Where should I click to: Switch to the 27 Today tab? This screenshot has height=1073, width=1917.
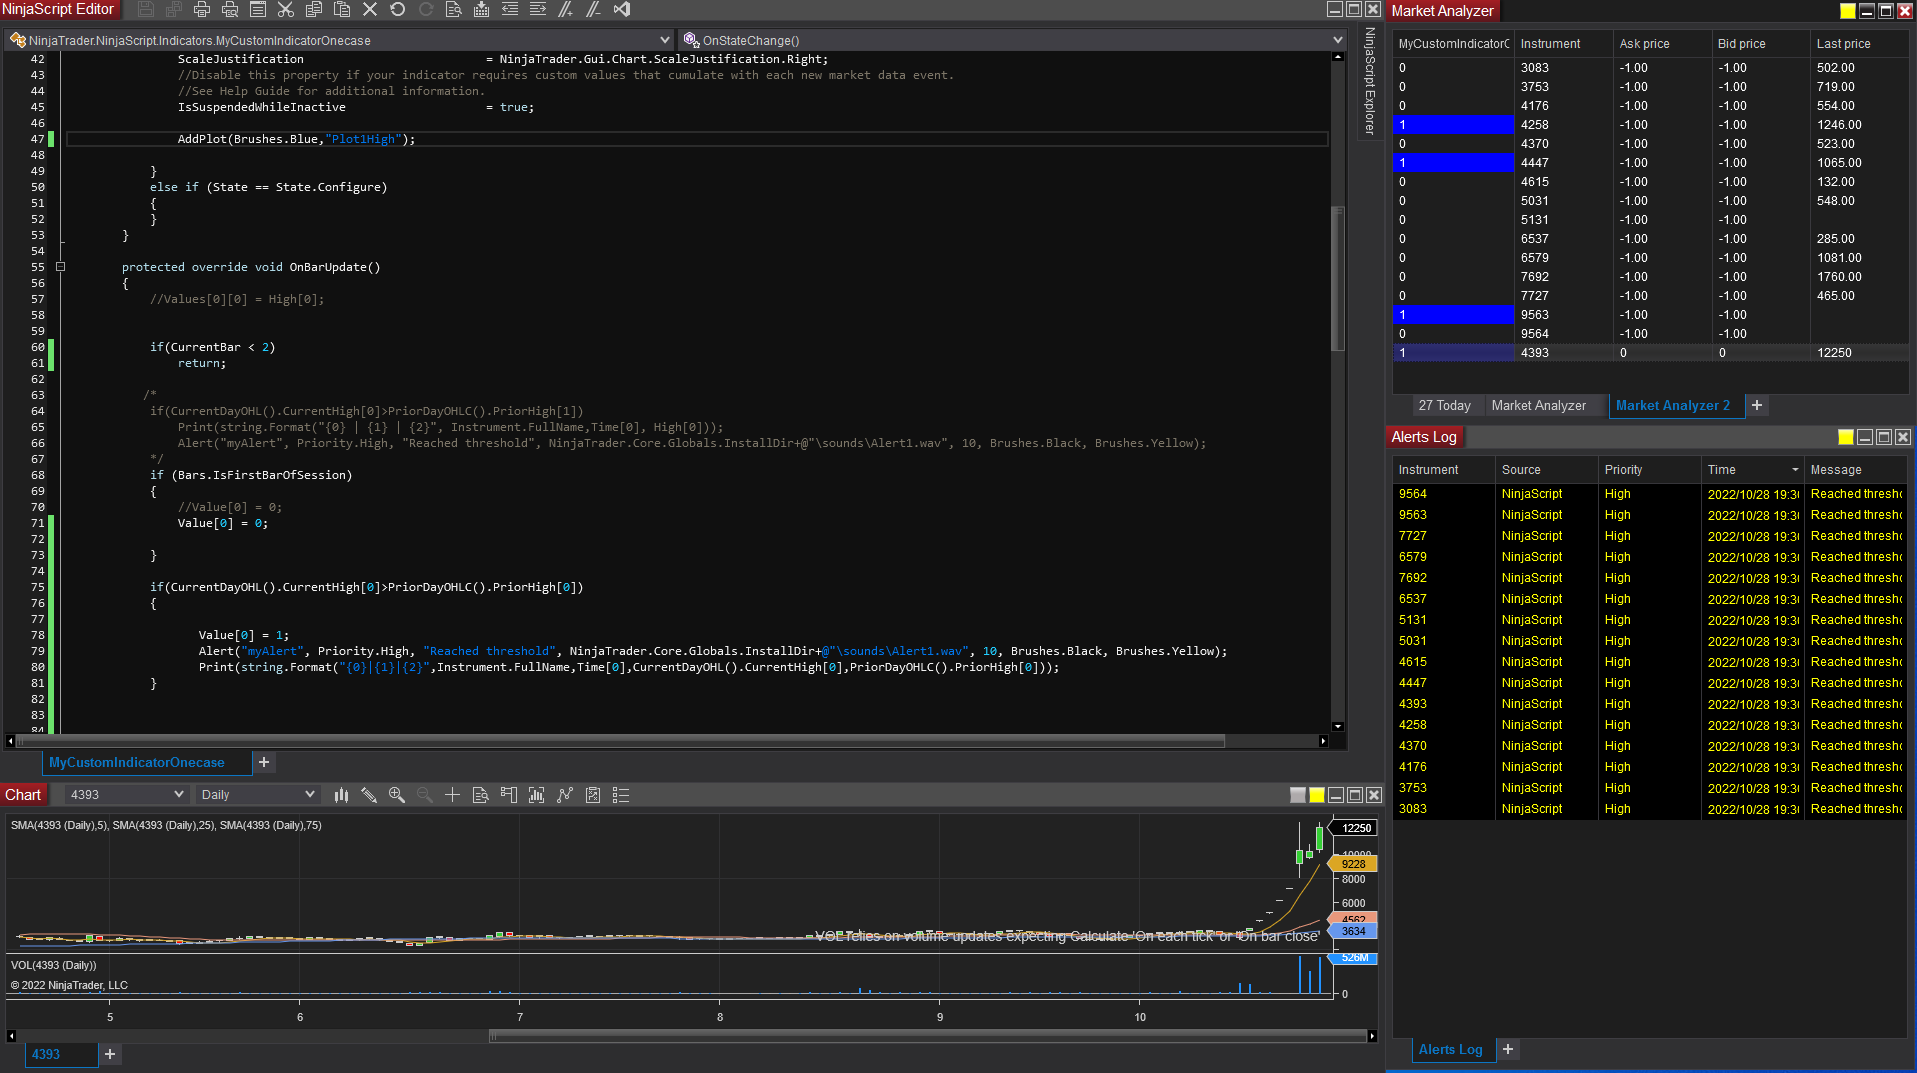tap(1444, 405)
